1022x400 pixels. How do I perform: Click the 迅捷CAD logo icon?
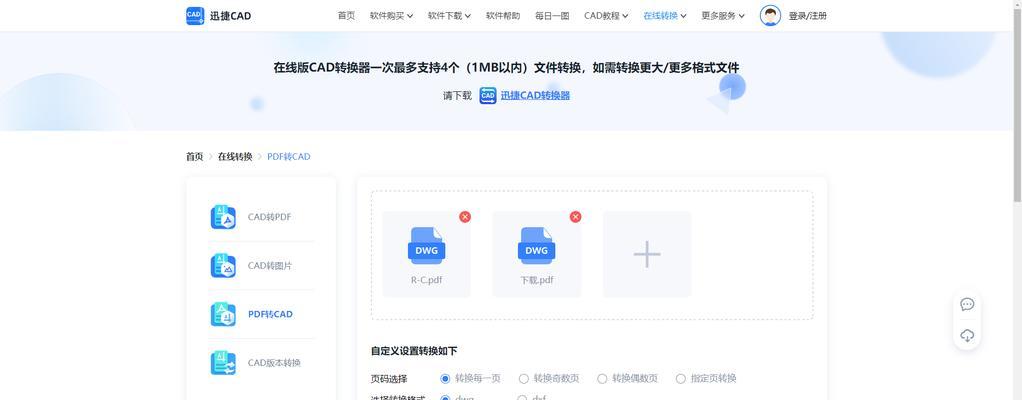pos(195,16)
